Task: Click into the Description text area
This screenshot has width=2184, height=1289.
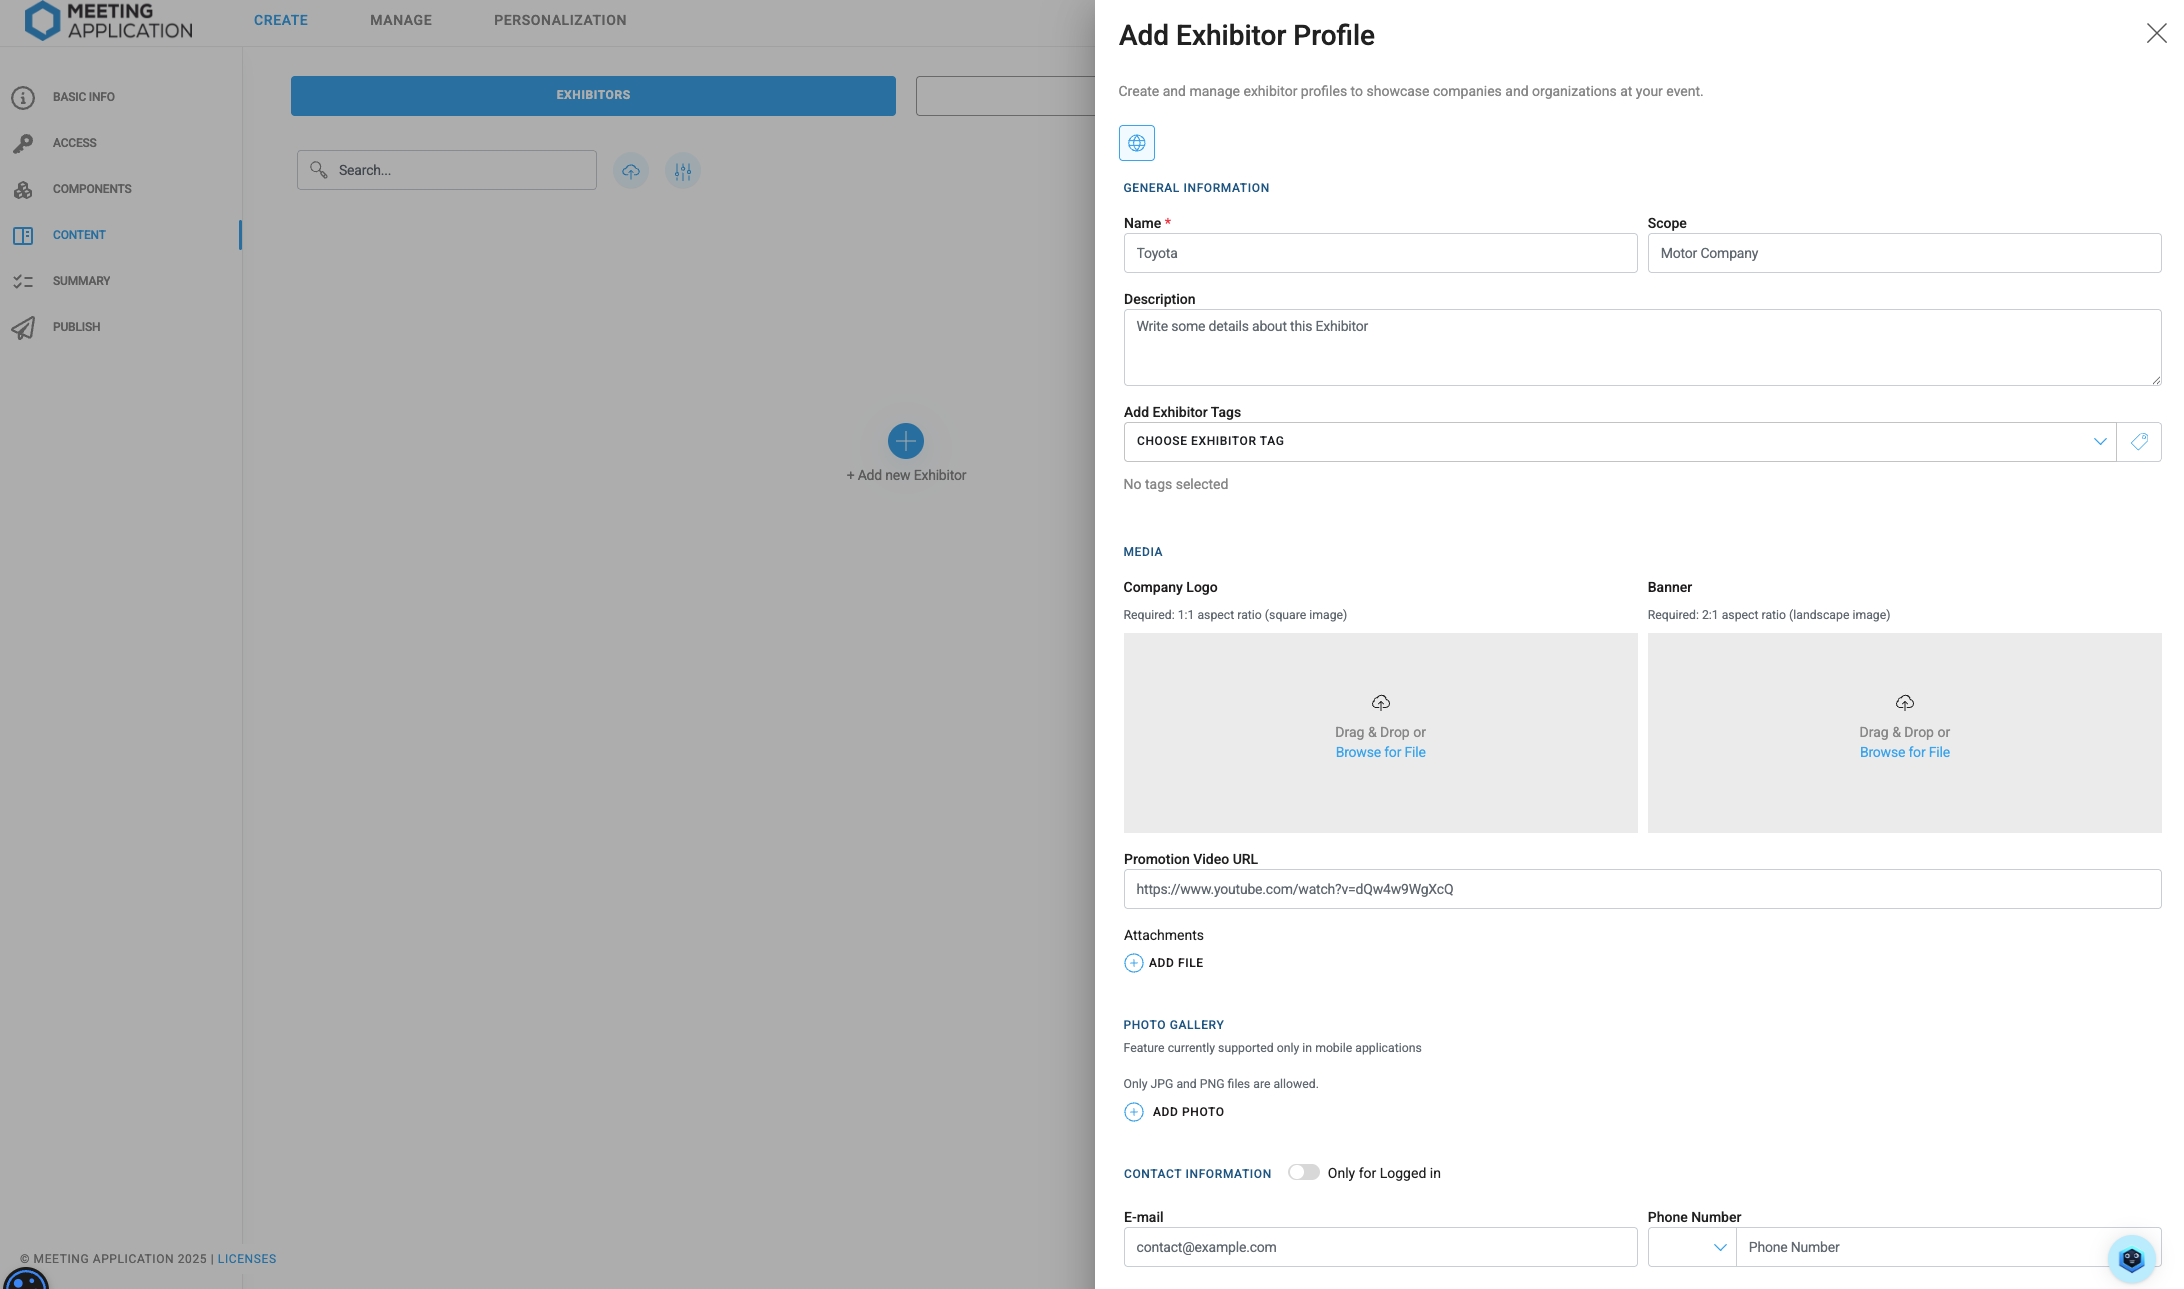Action: [1642, 347]
